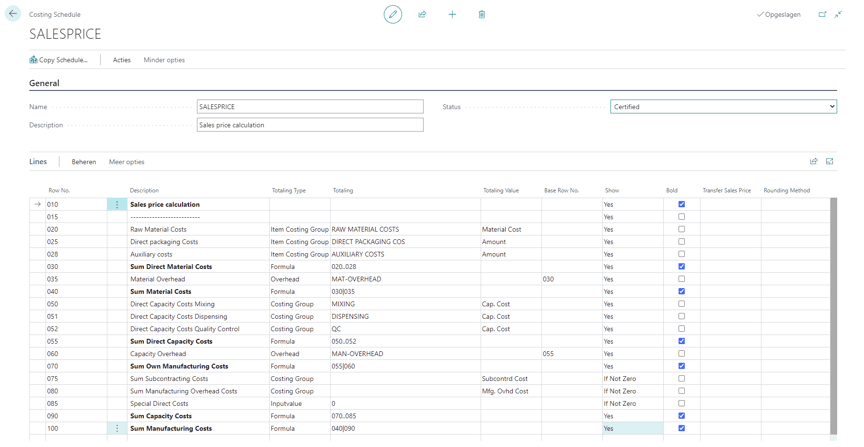This screenshot has height=447, width=864.
Task: Go back with the arrow button
Action: [x=13, y=14]
